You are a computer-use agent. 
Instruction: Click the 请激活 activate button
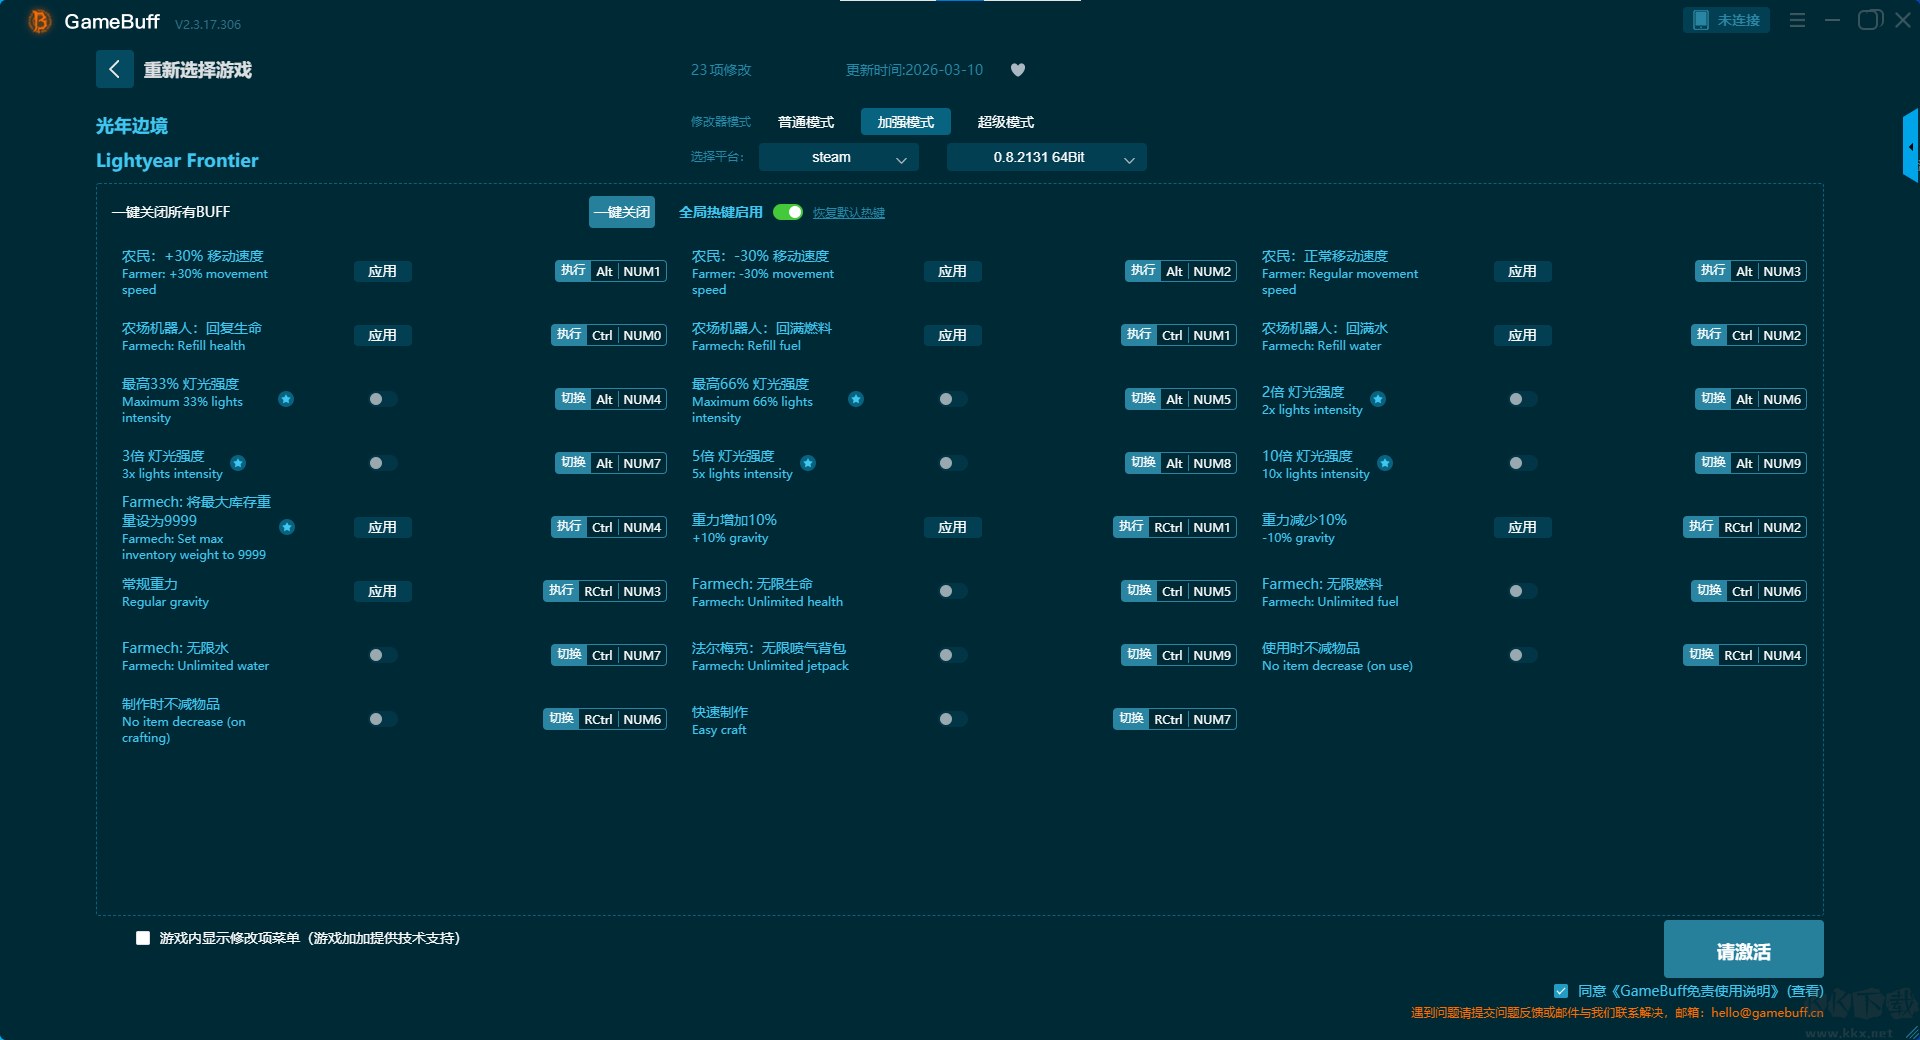click(1743, 950)
